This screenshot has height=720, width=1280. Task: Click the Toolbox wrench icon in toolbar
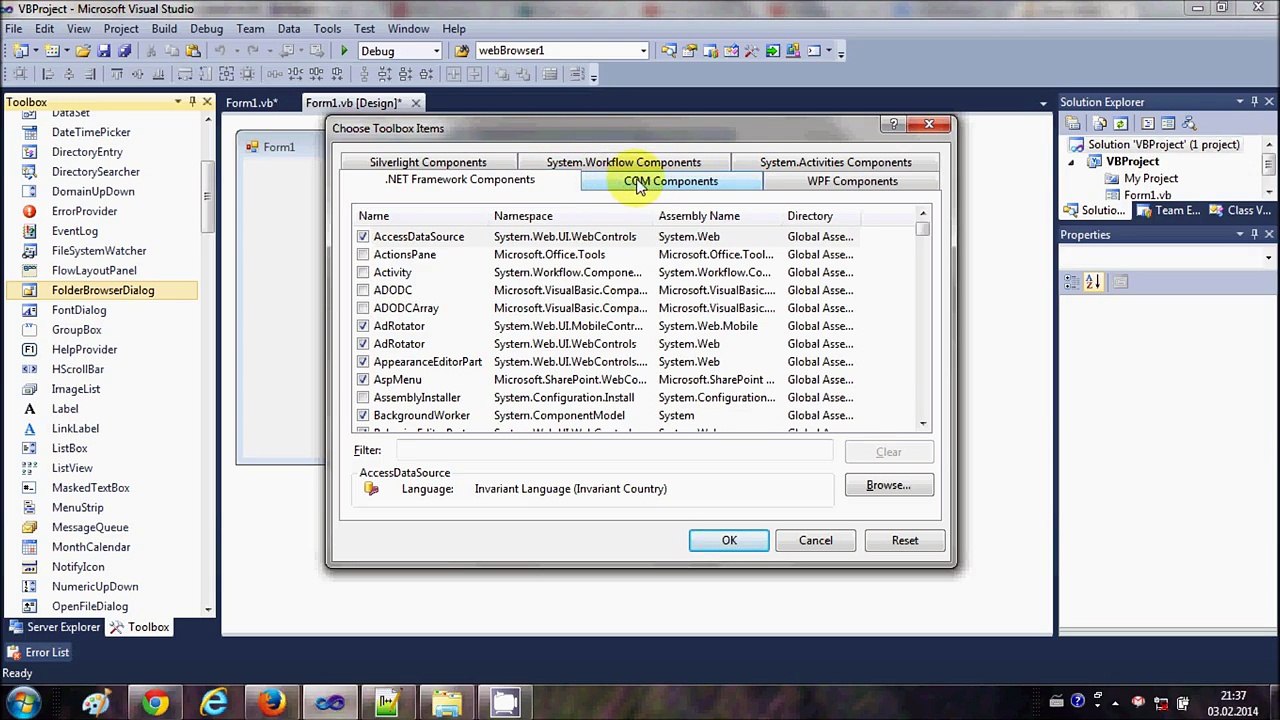[751, 51]
